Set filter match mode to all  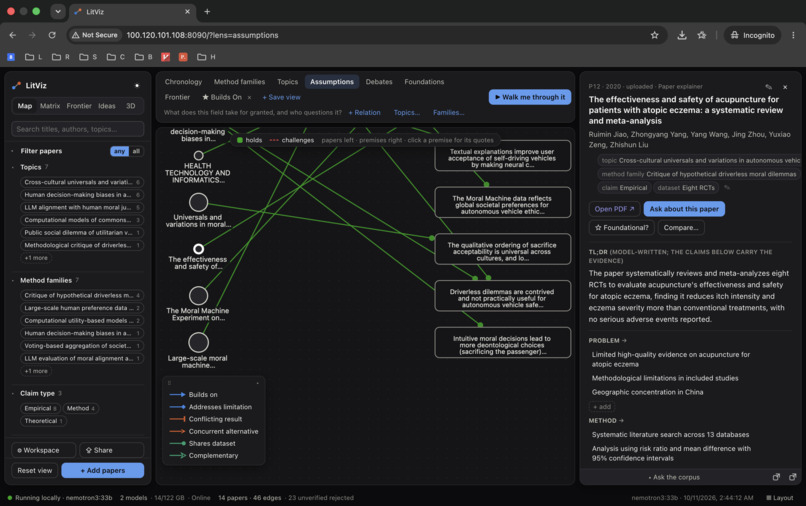click(136, 151)
